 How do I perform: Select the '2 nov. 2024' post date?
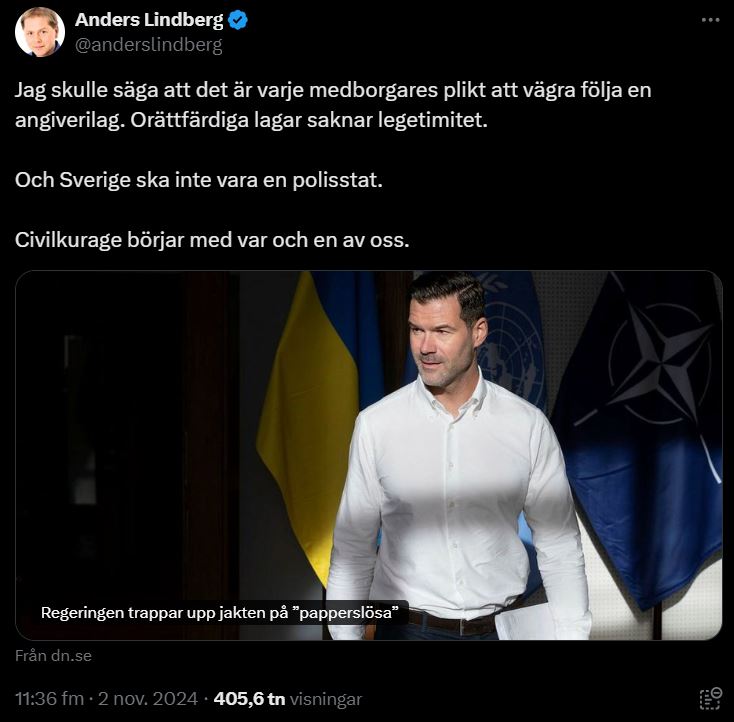[148, 699]
